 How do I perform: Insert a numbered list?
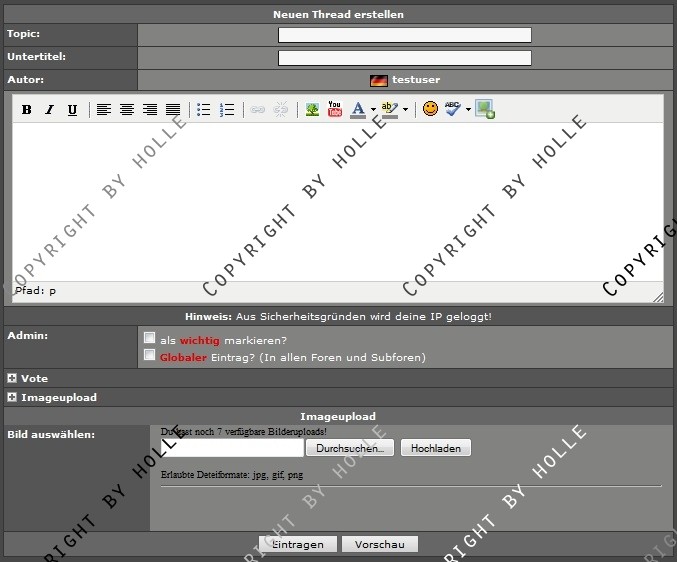tap(227, 110)
